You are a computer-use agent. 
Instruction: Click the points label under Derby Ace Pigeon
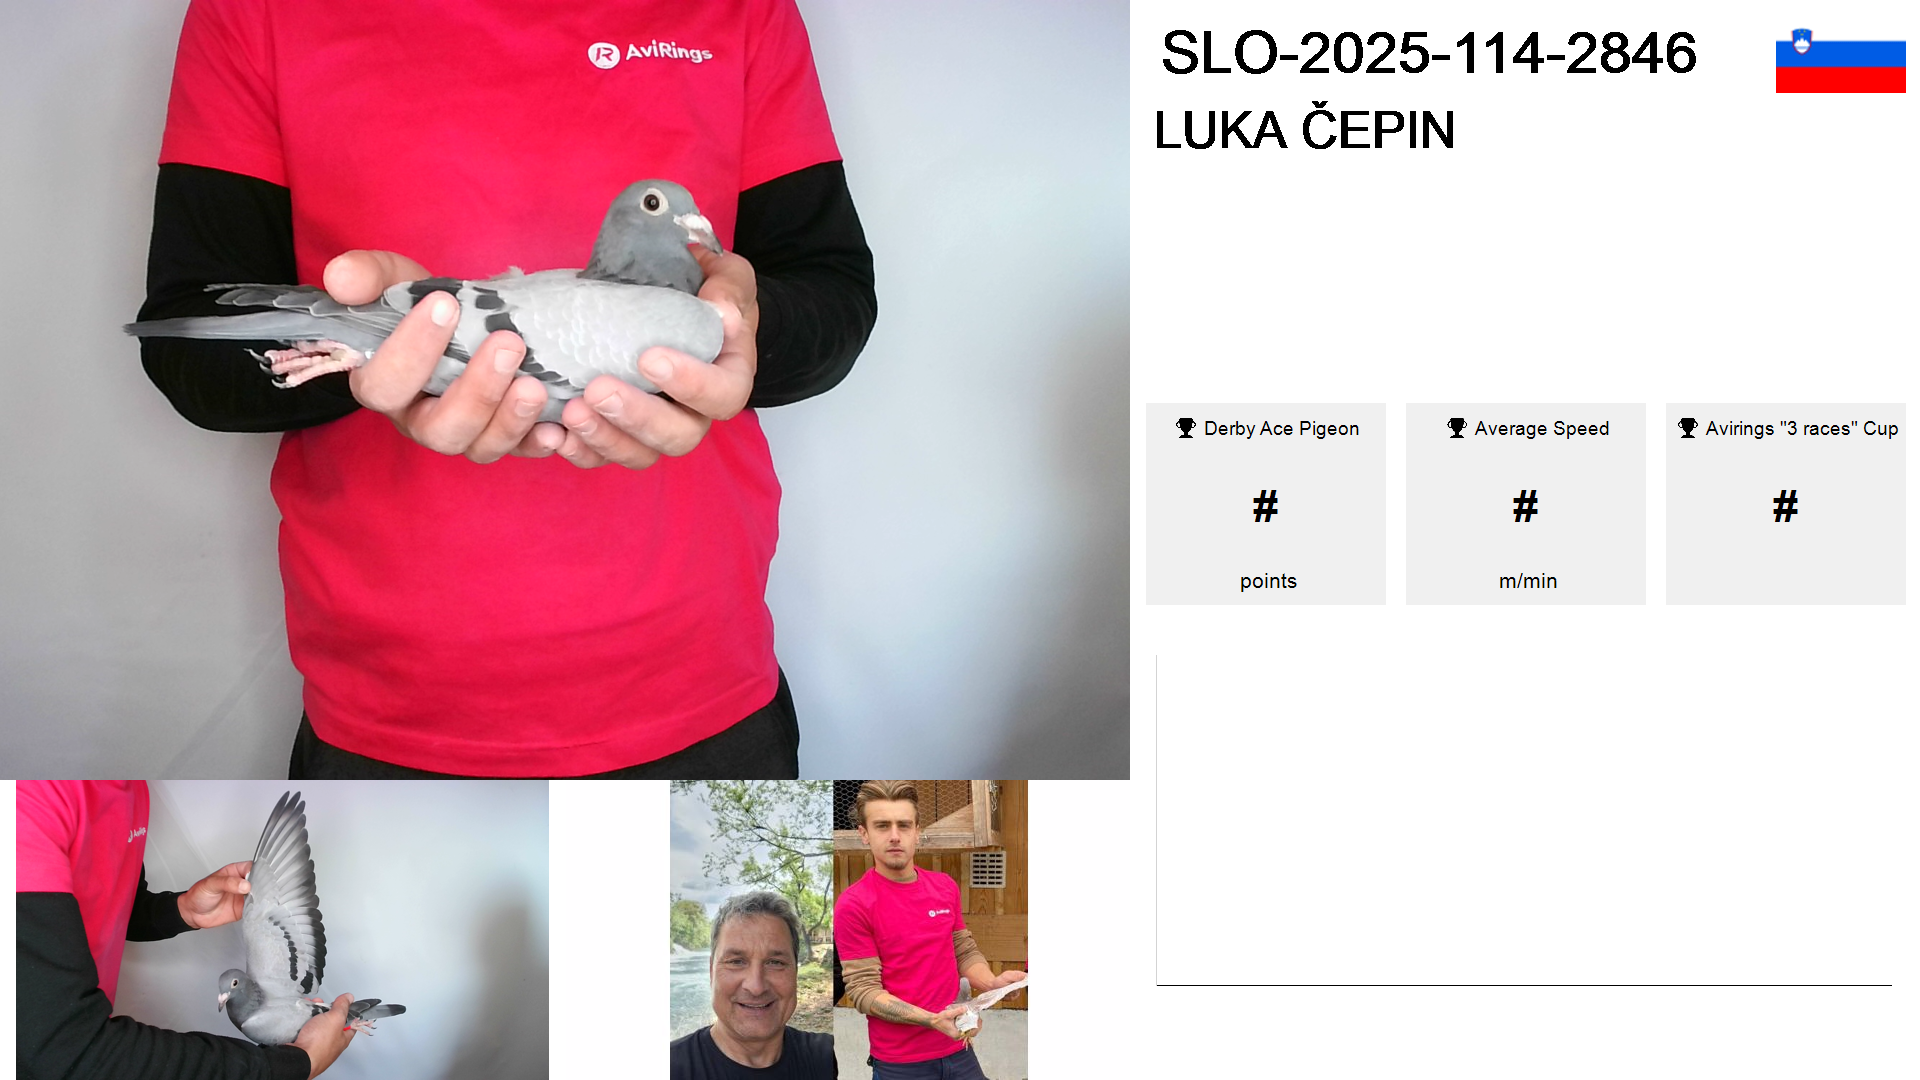pos(1268,581)
